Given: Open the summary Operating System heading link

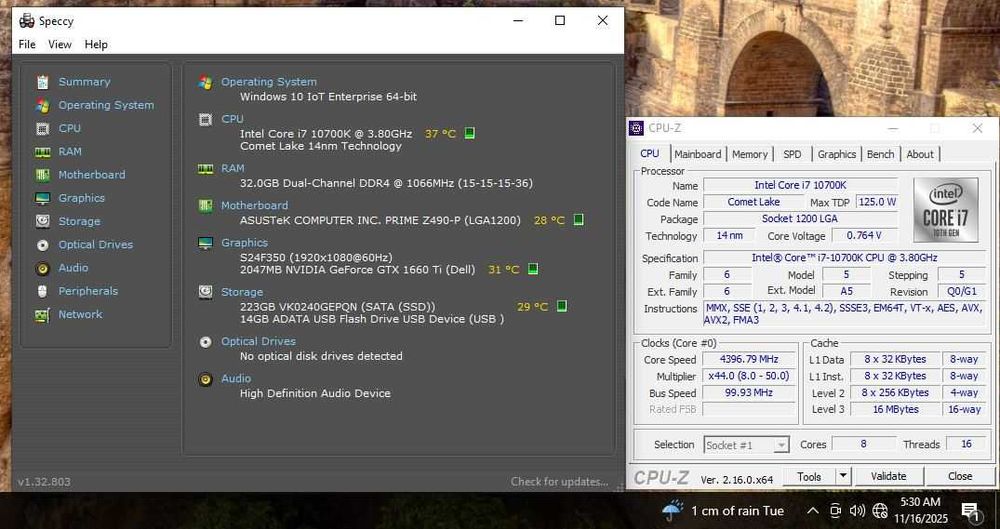Looking at the screenshot, I should tap(269, 82).
